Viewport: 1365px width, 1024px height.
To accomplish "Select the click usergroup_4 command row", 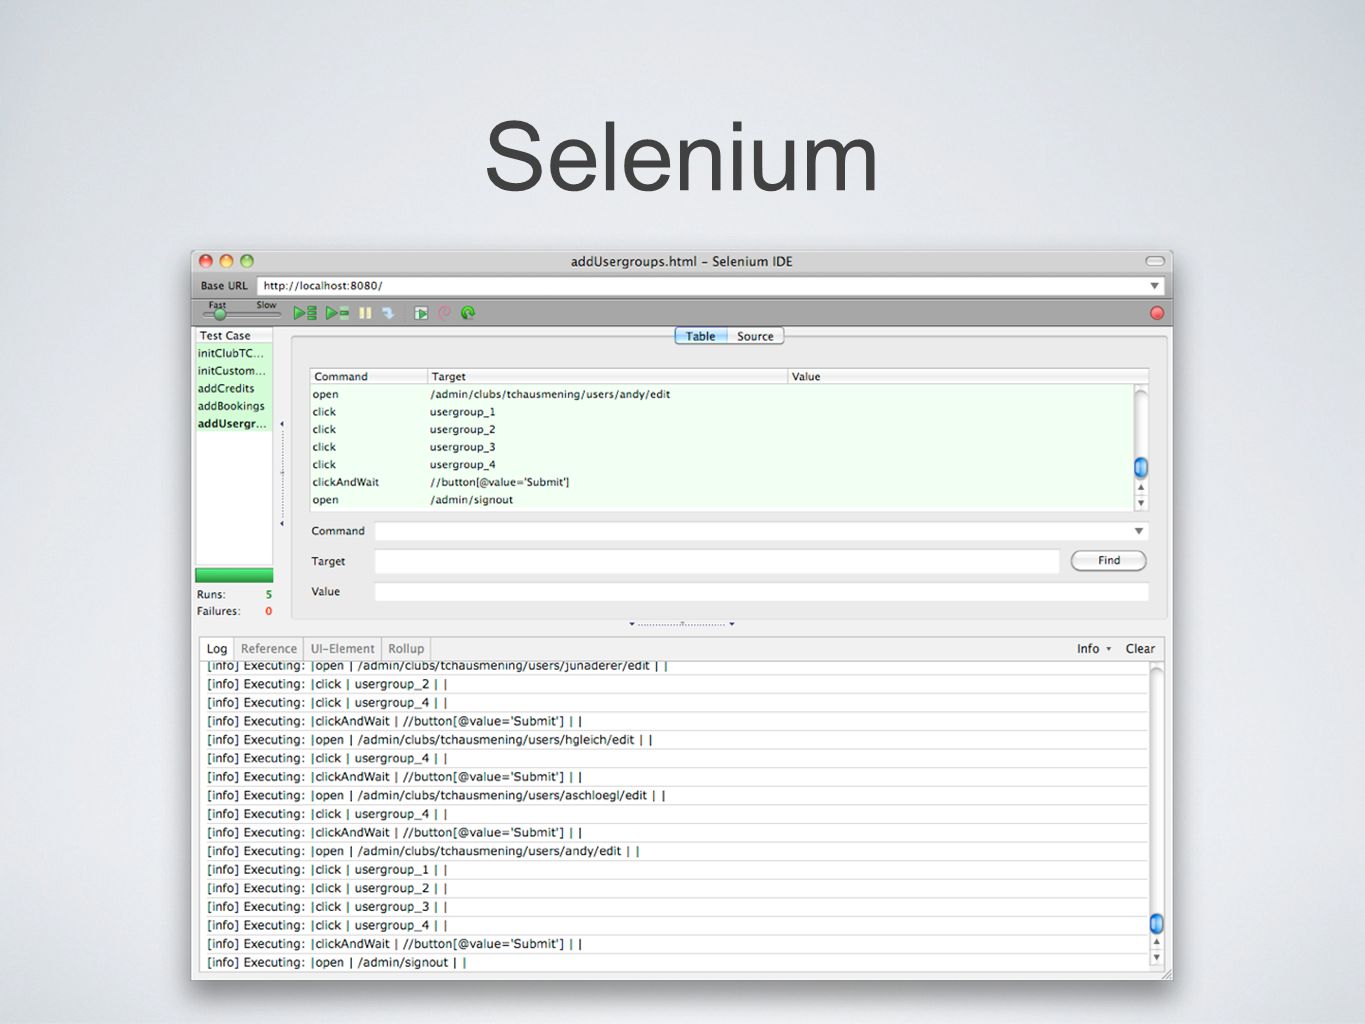I will tap(721, 464).
